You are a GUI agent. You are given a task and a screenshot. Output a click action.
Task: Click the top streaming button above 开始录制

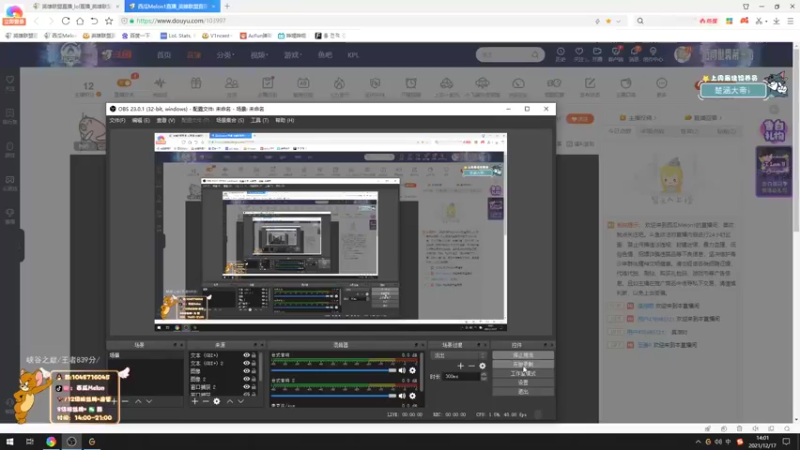coord(523,355)
